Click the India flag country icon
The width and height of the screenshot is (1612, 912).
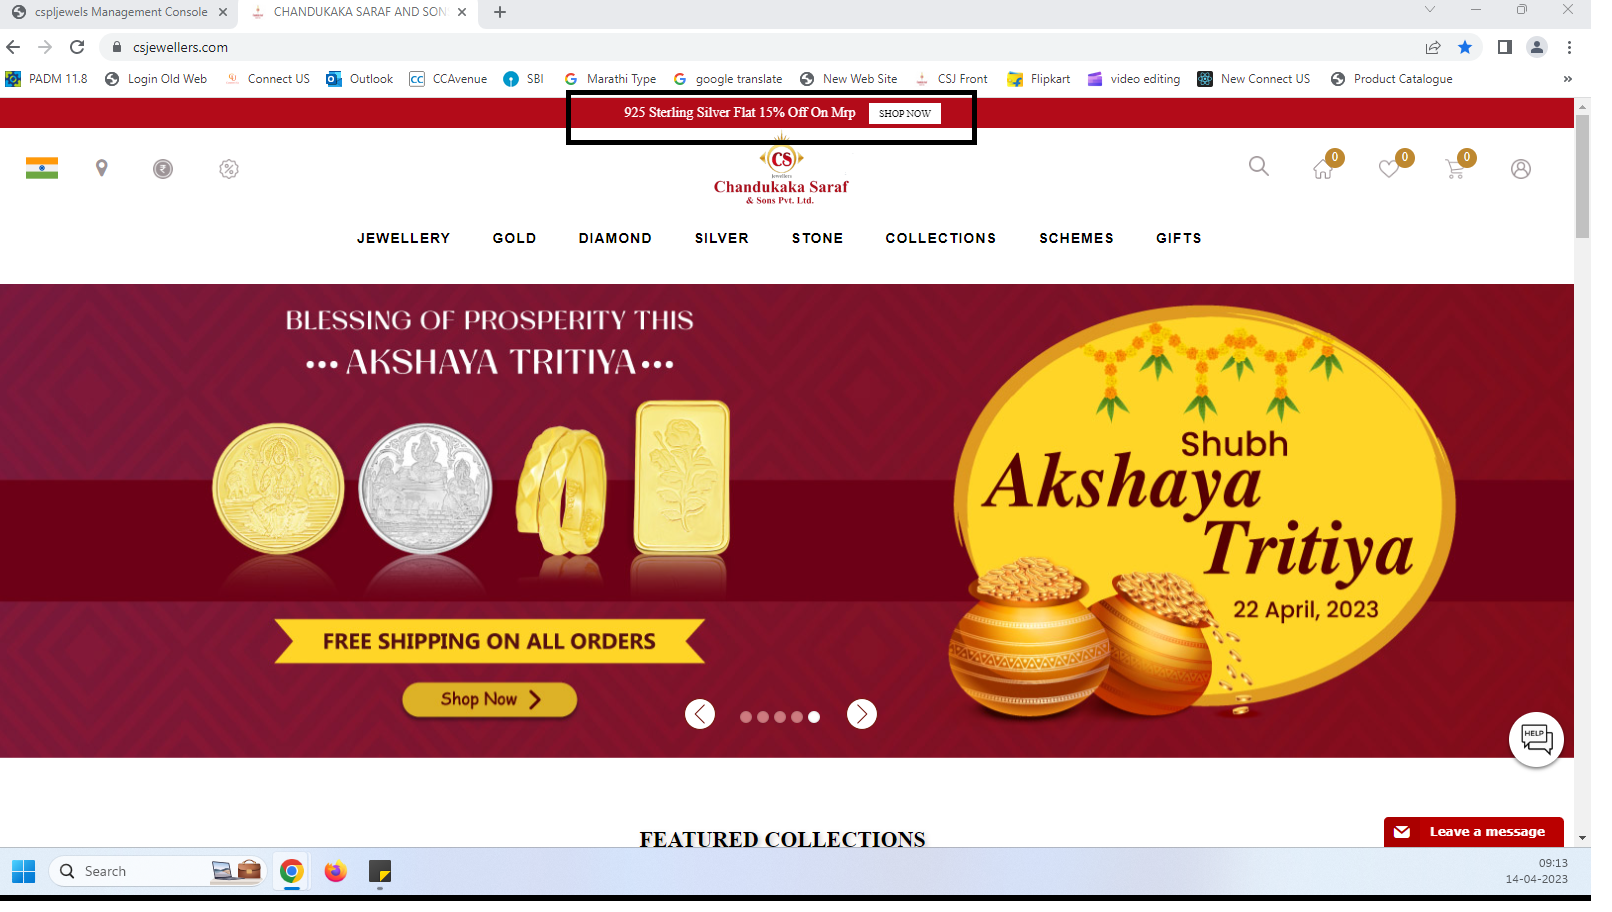[42, 169]
